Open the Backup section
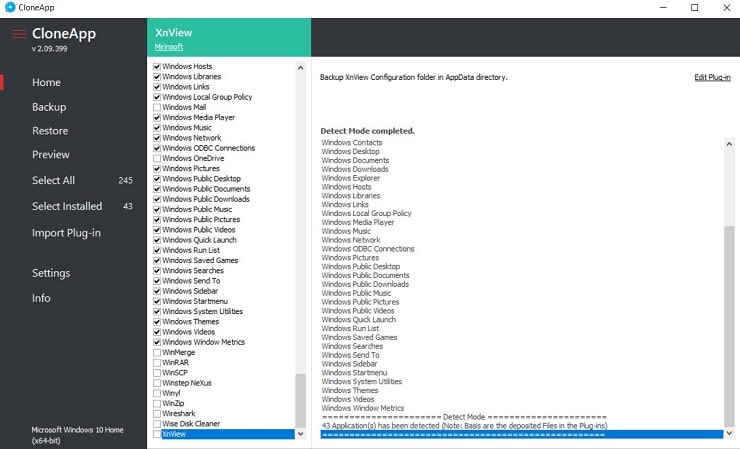The image size is (740, 449). pos(49,107)
